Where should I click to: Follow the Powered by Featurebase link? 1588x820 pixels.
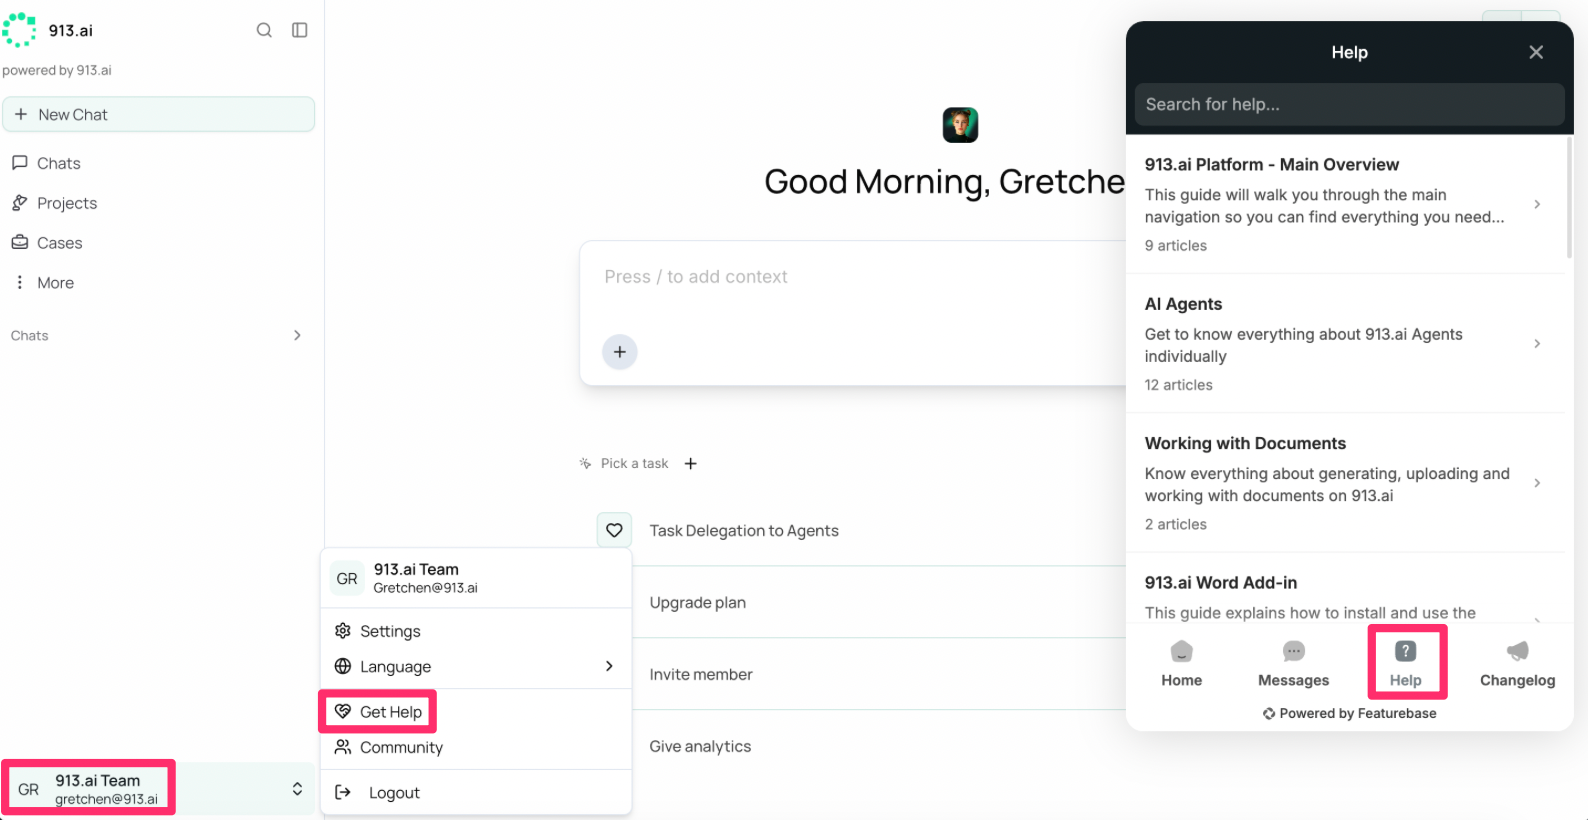[x=1349, y=713]
